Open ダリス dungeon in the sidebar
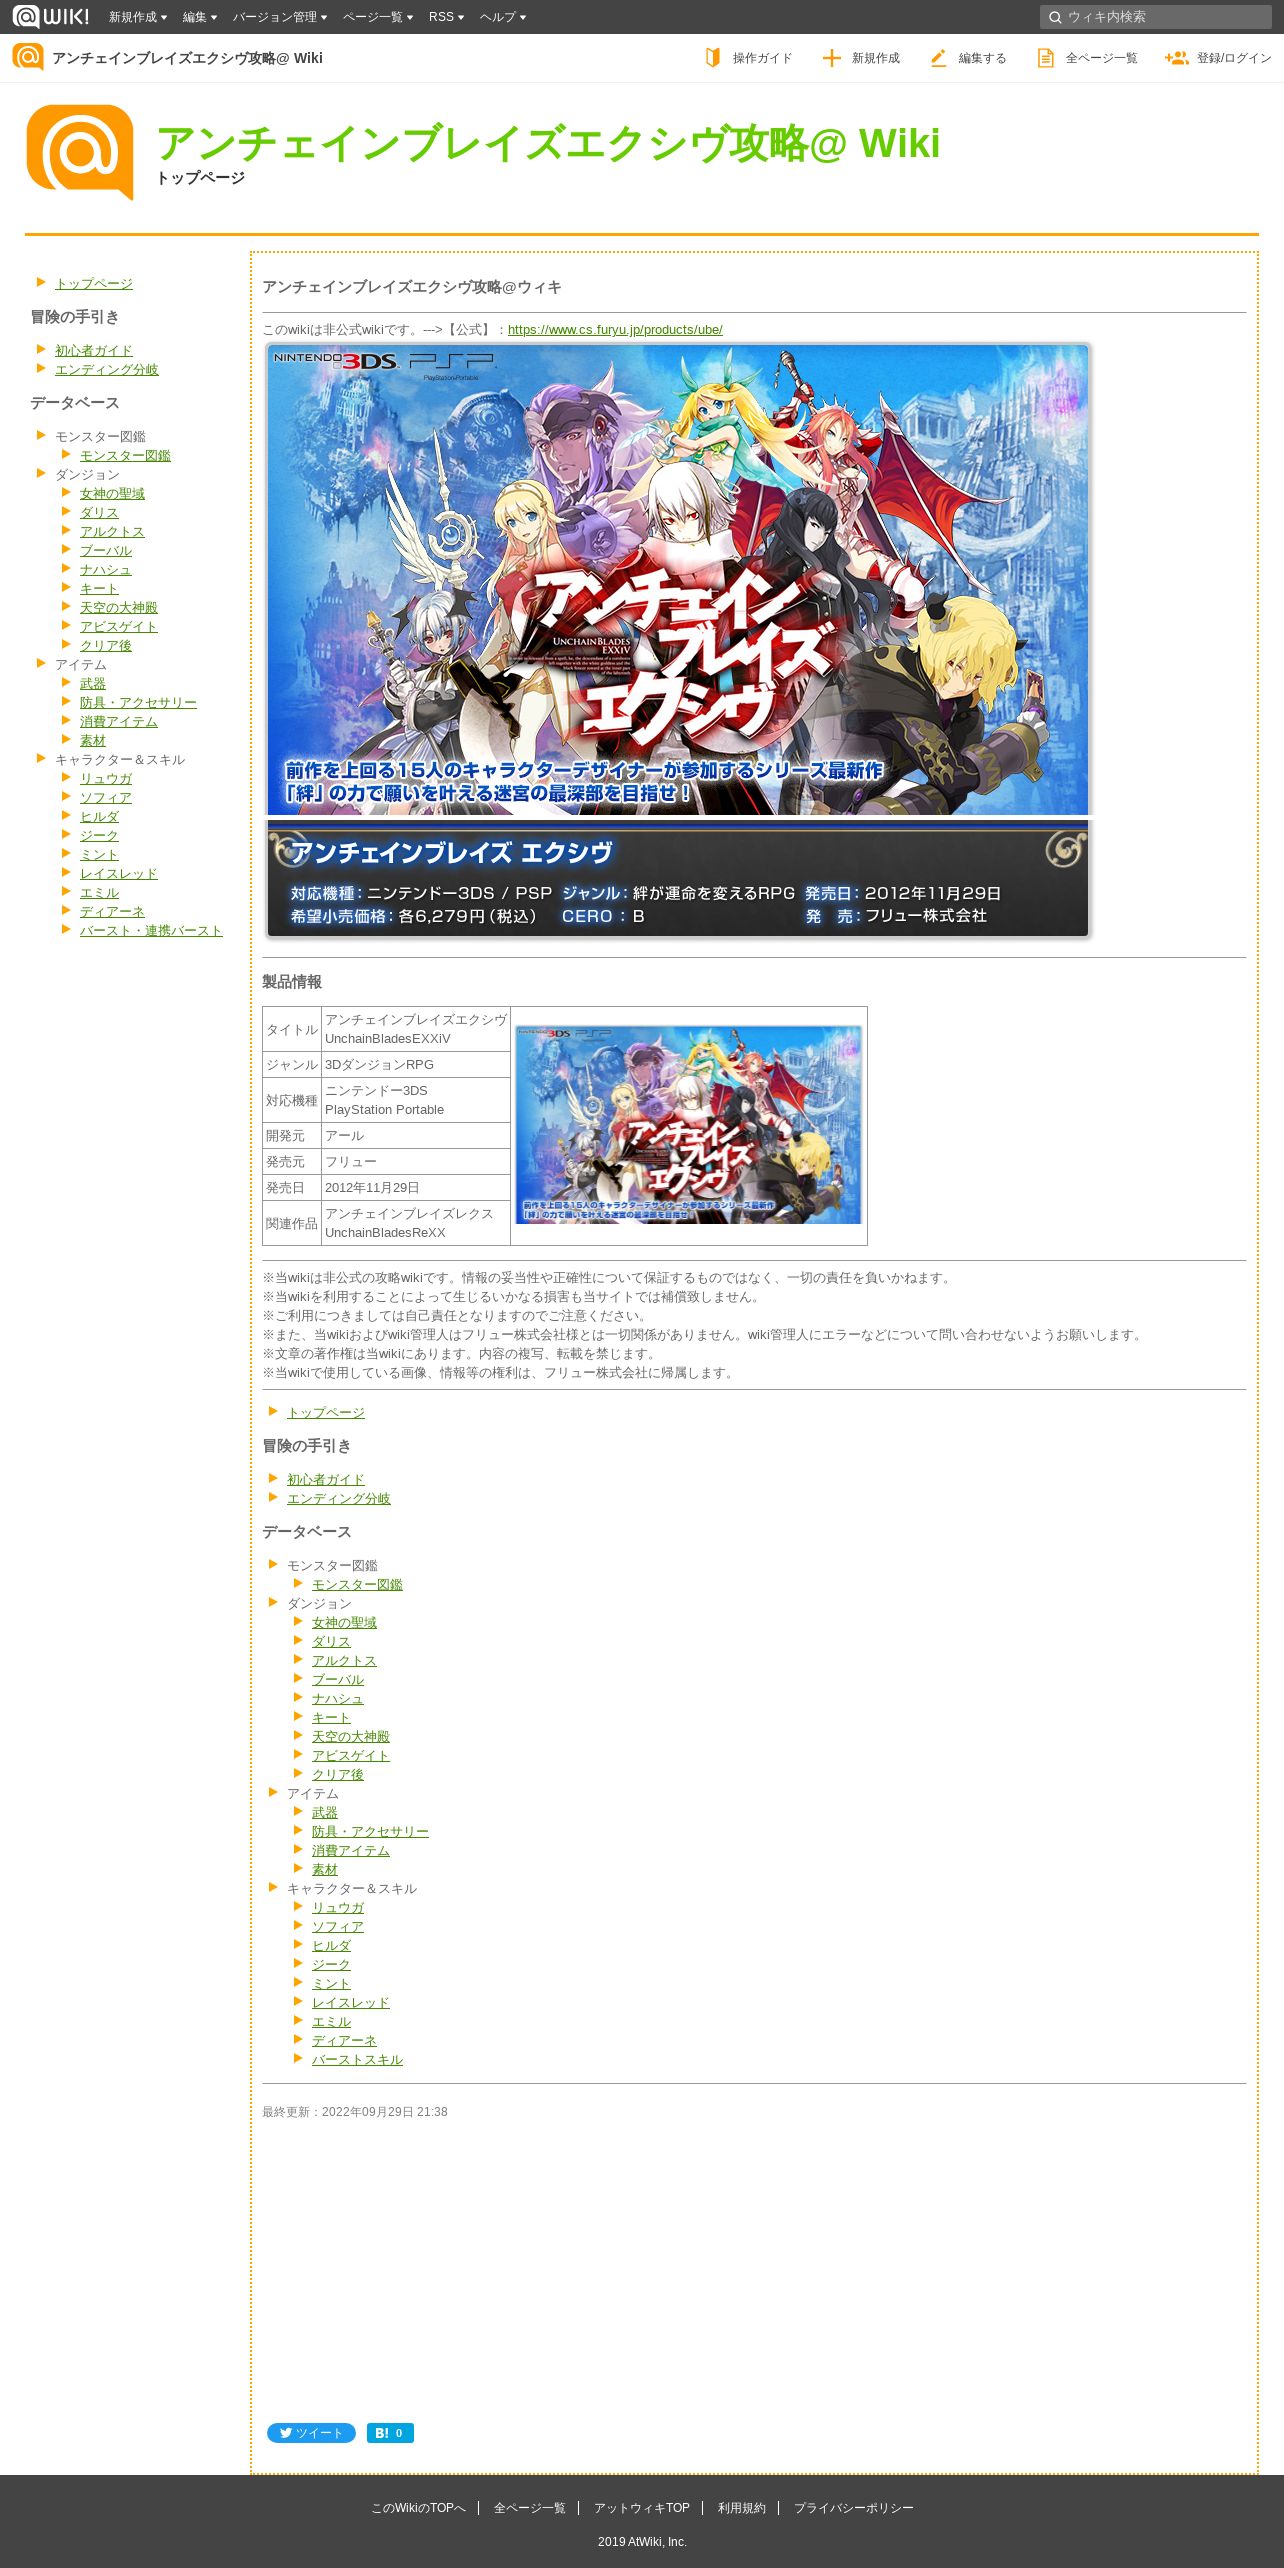This screenshot has height=2568, width=1284. point(99,513)
